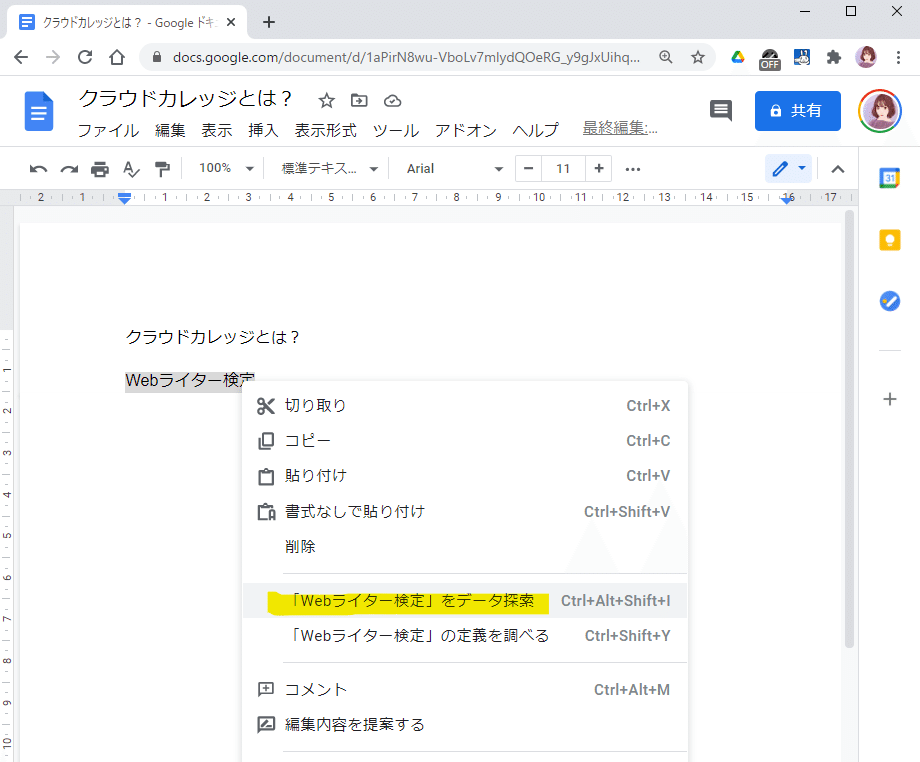Click the Redo icon in the toolbar
This screenshot has height=762, width=920.
68,168
